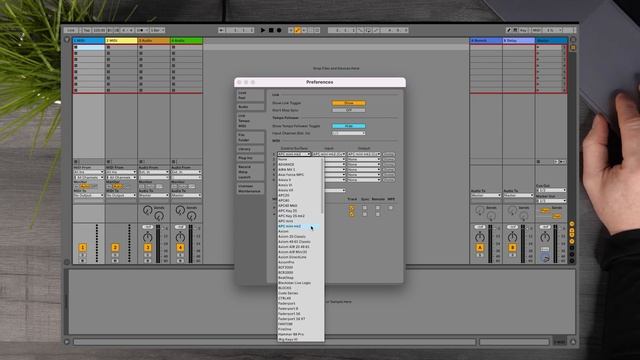Toggle second MIDI port Track checkbox
640x360 pixels.
click(x=352, y=214)
